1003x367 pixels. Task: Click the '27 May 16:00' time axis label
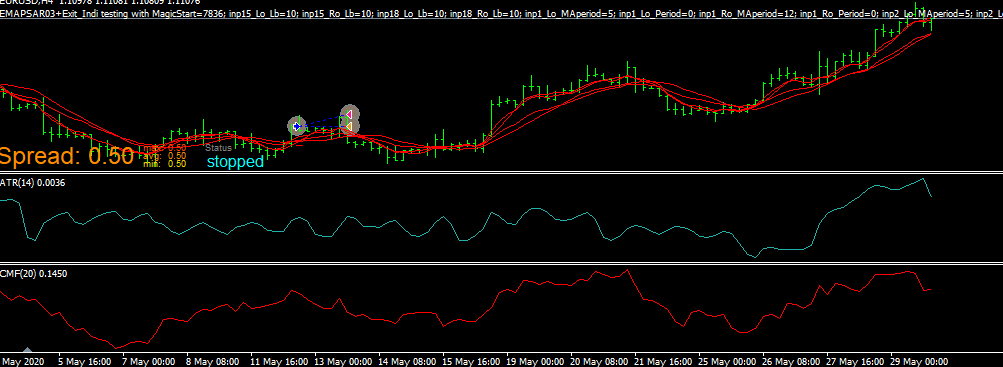click(855, 361)
